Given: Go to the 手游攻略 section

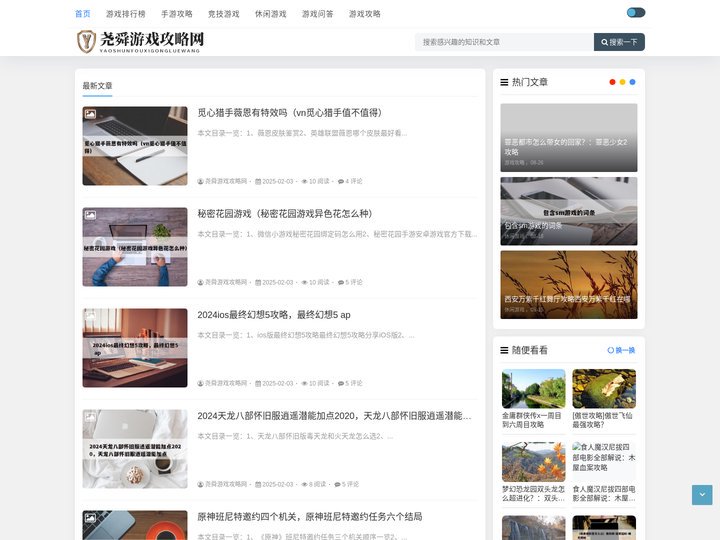Looking at the screenshot, I should pyautogui.click(x=177, y=14).
